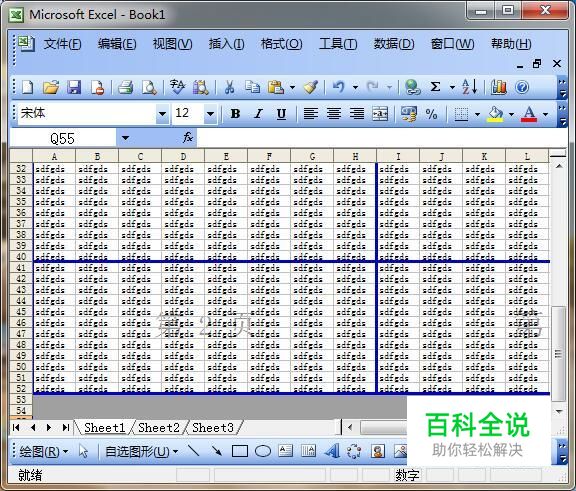The image size is (576, 491).
Task: Open the 数据(D) menu
Action: [x=394, y=44]
